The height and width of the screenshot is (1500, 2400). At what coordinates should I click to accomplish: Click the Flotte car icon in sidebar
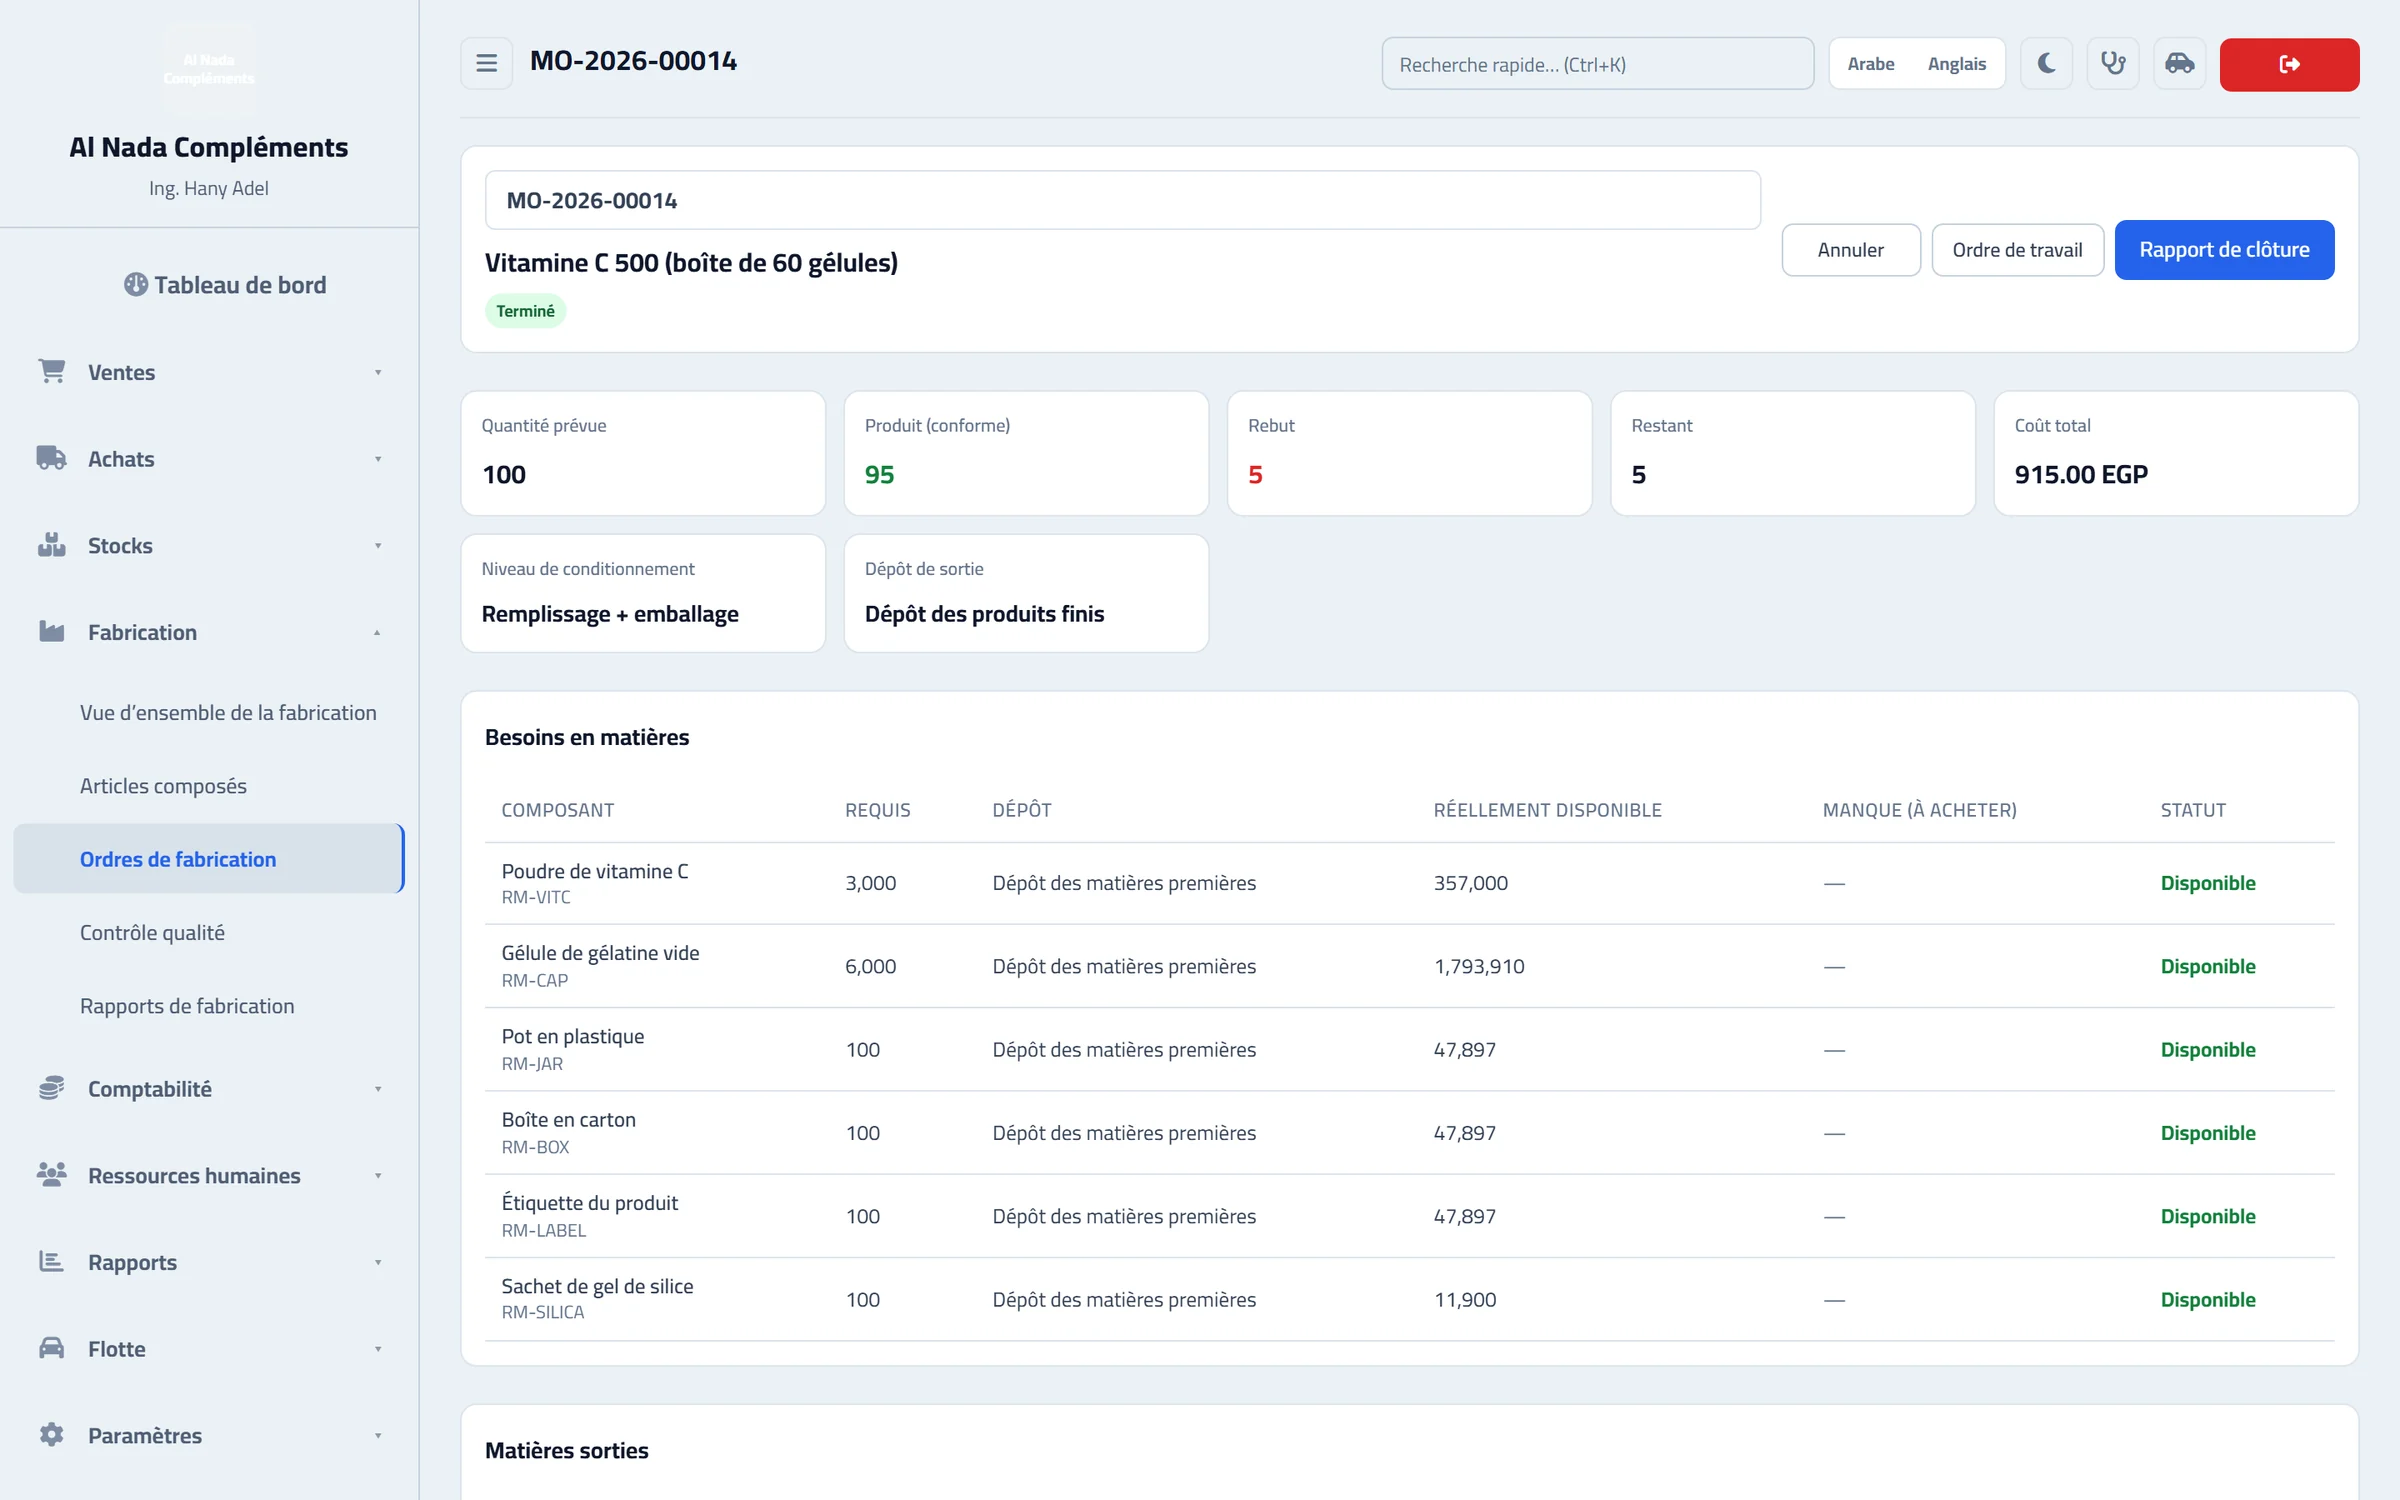click(52, 1348)
